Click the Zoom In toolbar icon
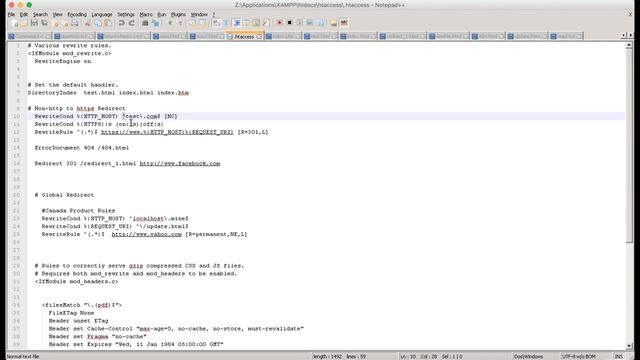Screen dimensions: 640x360 point(170,23)
